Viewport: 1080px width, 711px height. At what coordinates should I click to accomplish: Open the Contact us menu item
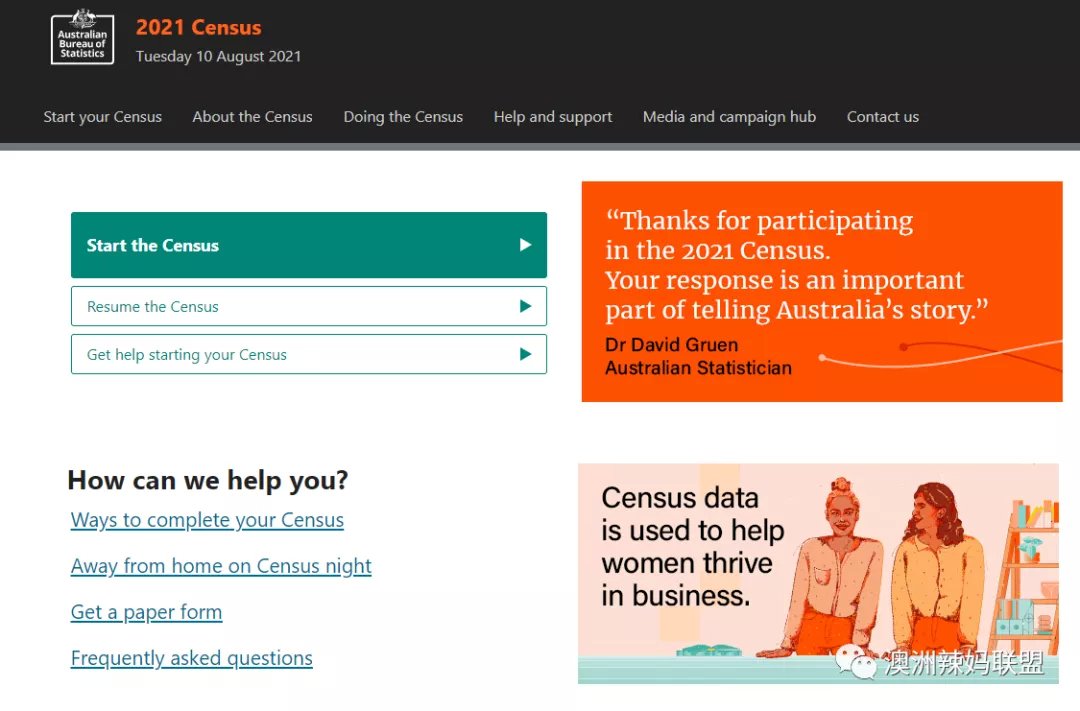pyautogui.click(x=882, y=116)
